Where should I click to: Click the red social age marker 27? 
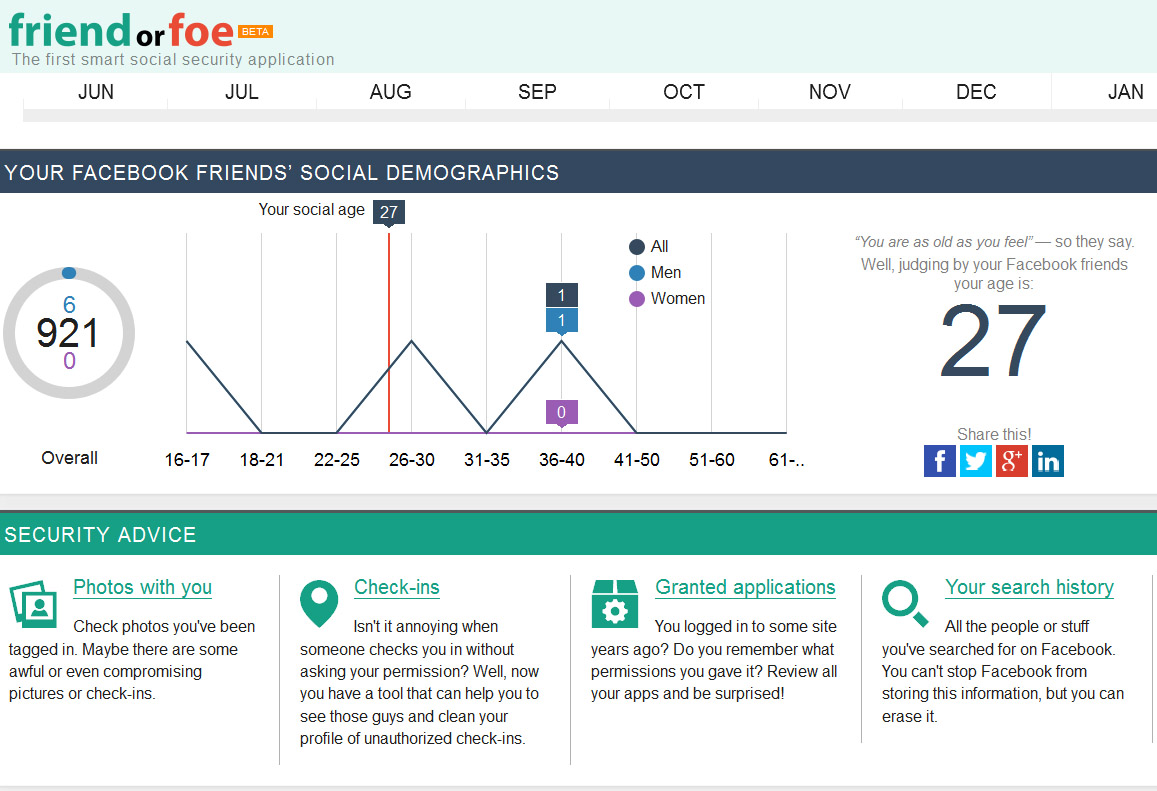click(x=389, y=212)
